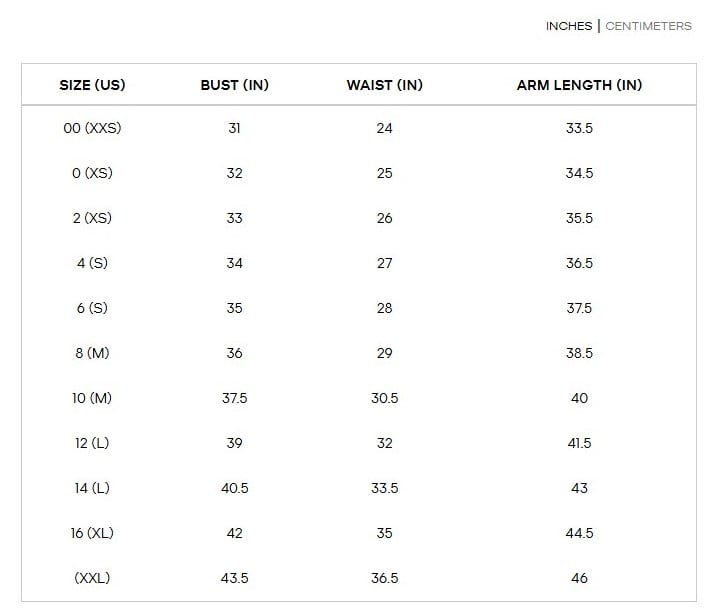
Task: Select the 4 (S) size row label
Action: click(x=92, y=263)
